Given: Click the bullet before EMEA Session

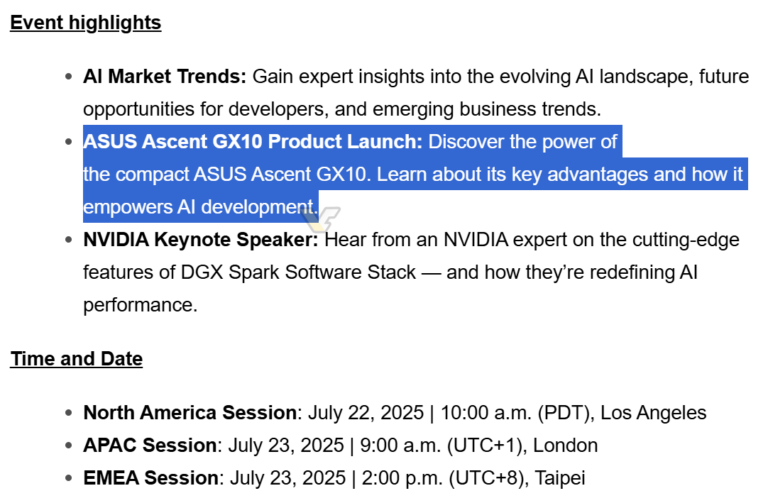Looking at the screenshot, I should click(x=69, y=478).
